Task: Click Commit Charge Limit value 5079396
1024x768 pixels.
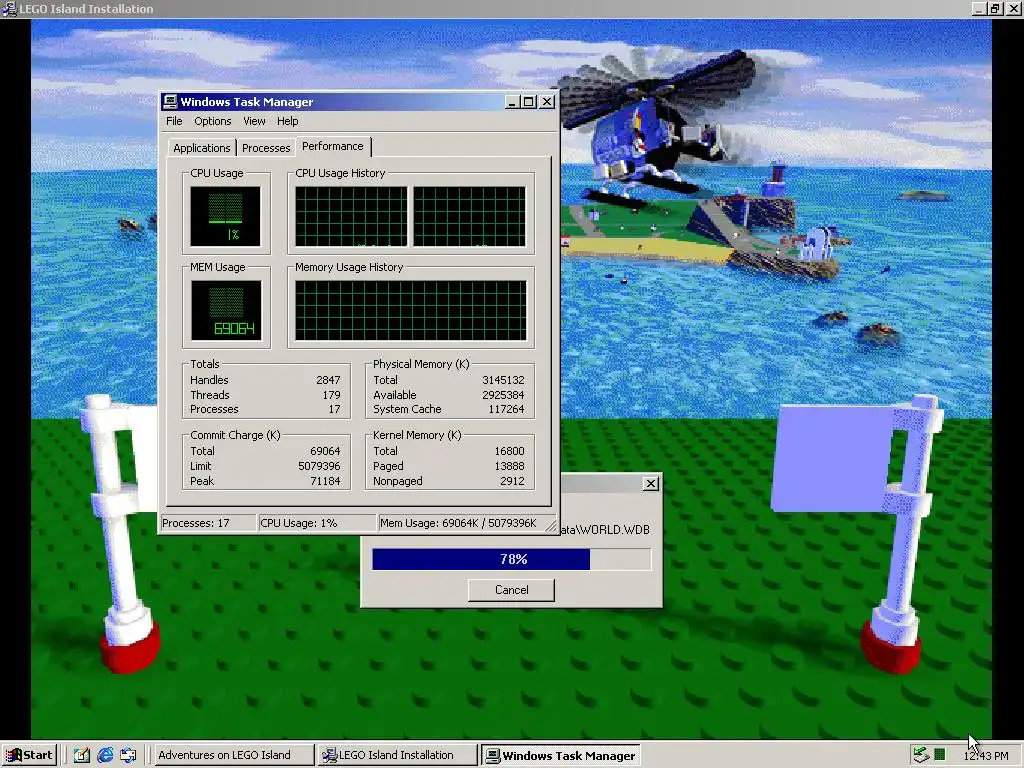Action: click(319, 466)
